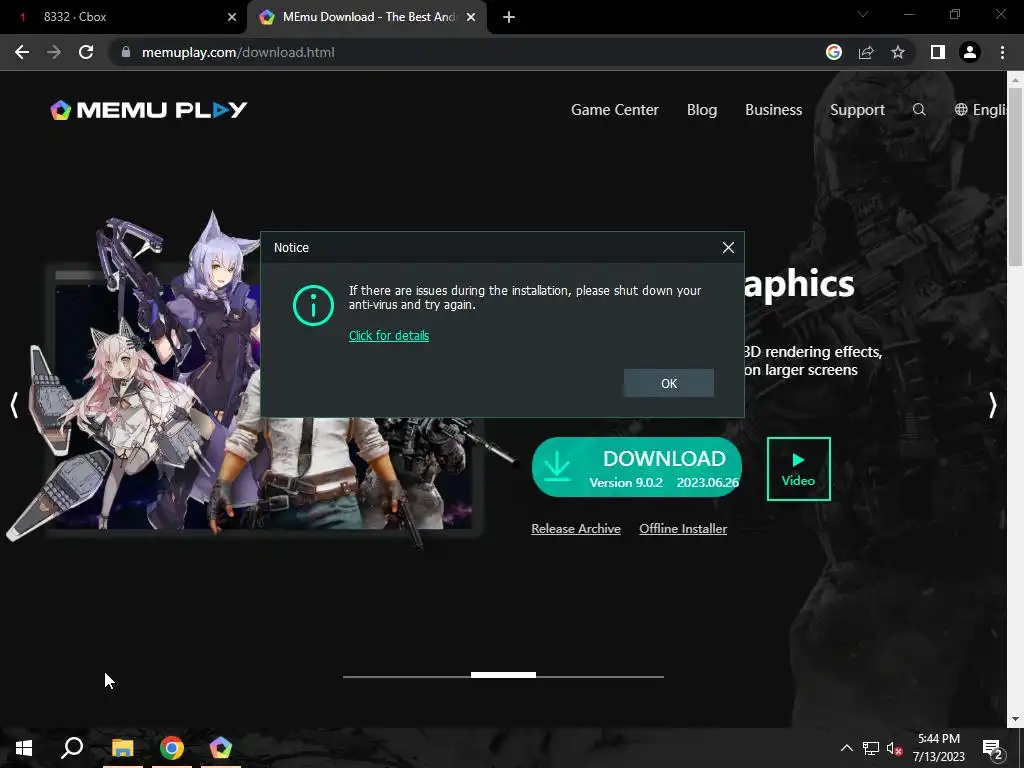
Task: Select the active carousel slide indicator
Action: click(x=503, y=675)
